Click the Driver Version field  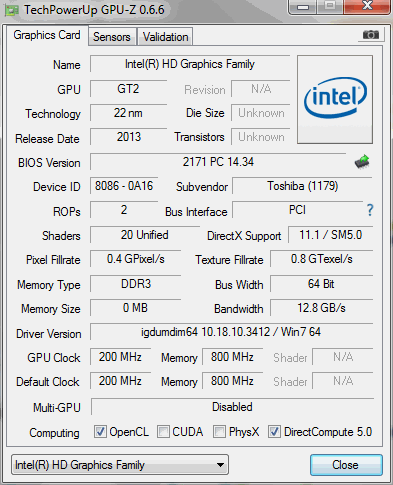click(x=231, y=332)
